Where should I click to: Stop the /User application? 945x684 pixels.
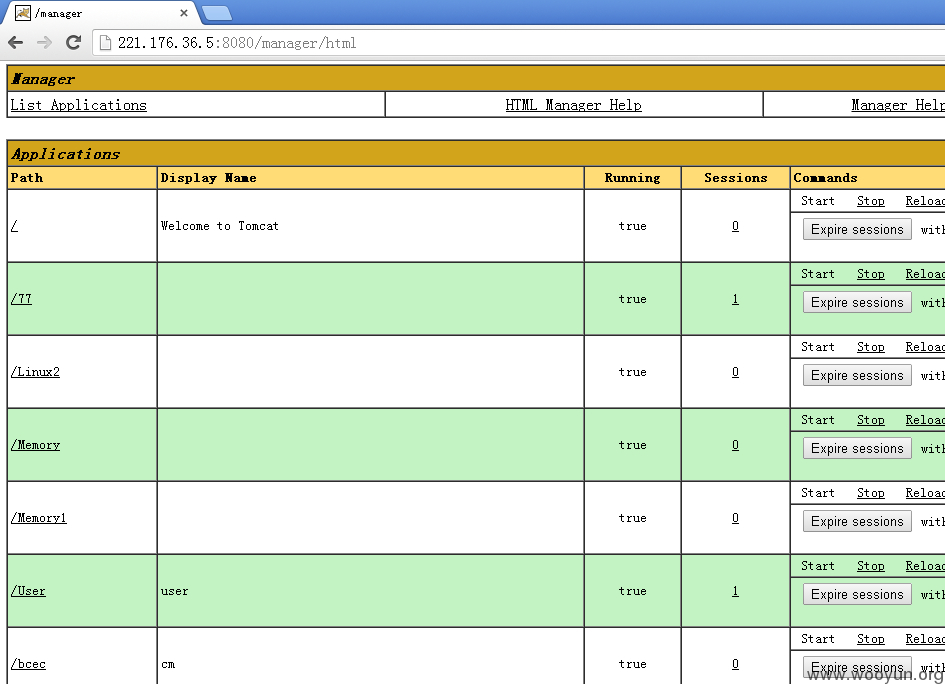[x=871, y=565]
